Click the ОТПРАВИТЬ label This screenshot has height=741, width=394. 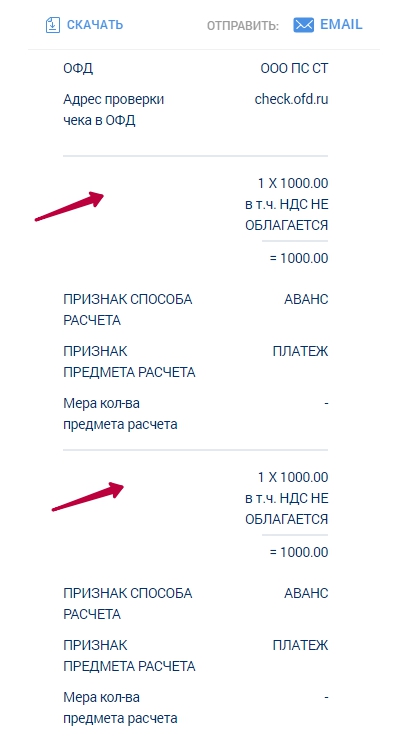pos(243,26)
